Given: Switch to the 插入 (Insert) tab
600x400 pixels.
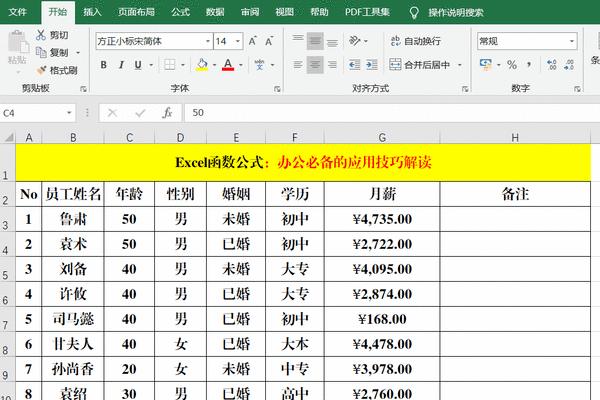Looking at the screenshot, I should coord(92,12).
